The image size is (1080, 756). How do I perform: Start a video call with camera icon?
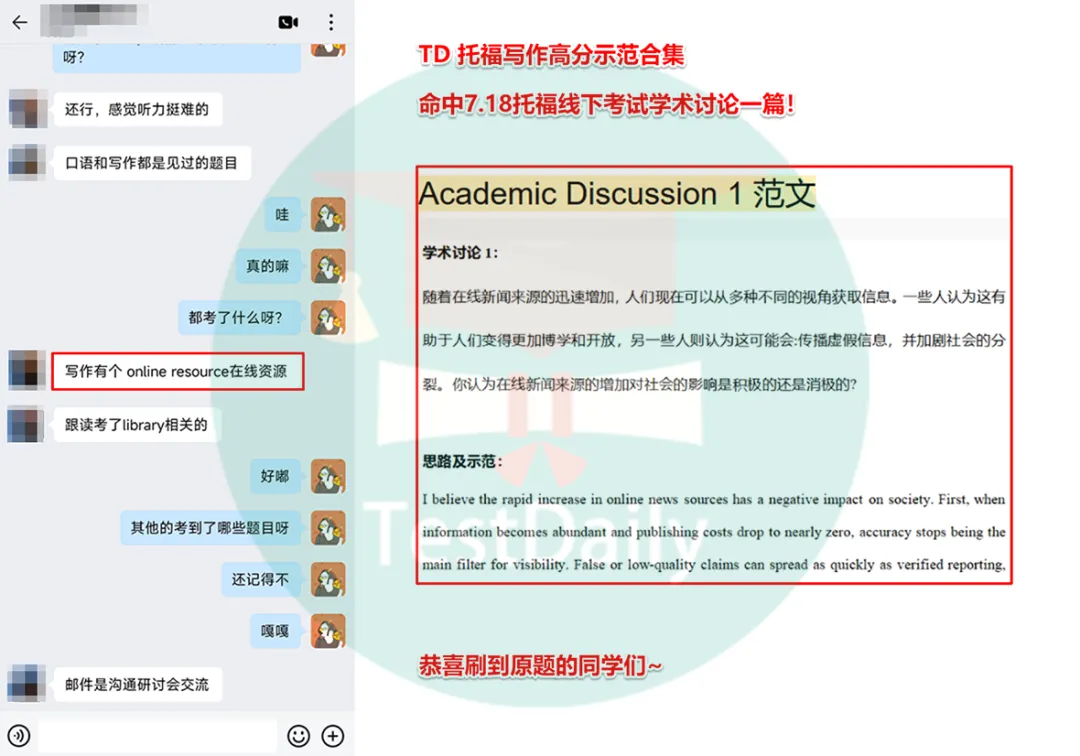(x=288, y=22)
